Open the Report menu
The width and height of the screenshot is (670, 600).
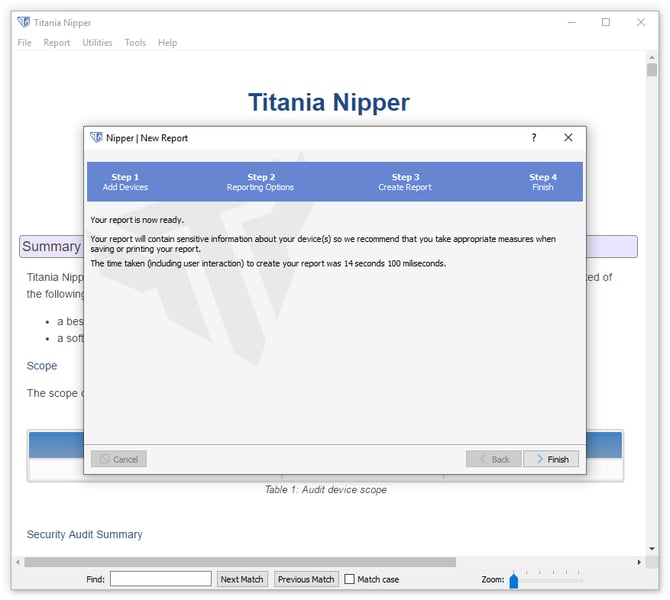(x=57, y=43)
